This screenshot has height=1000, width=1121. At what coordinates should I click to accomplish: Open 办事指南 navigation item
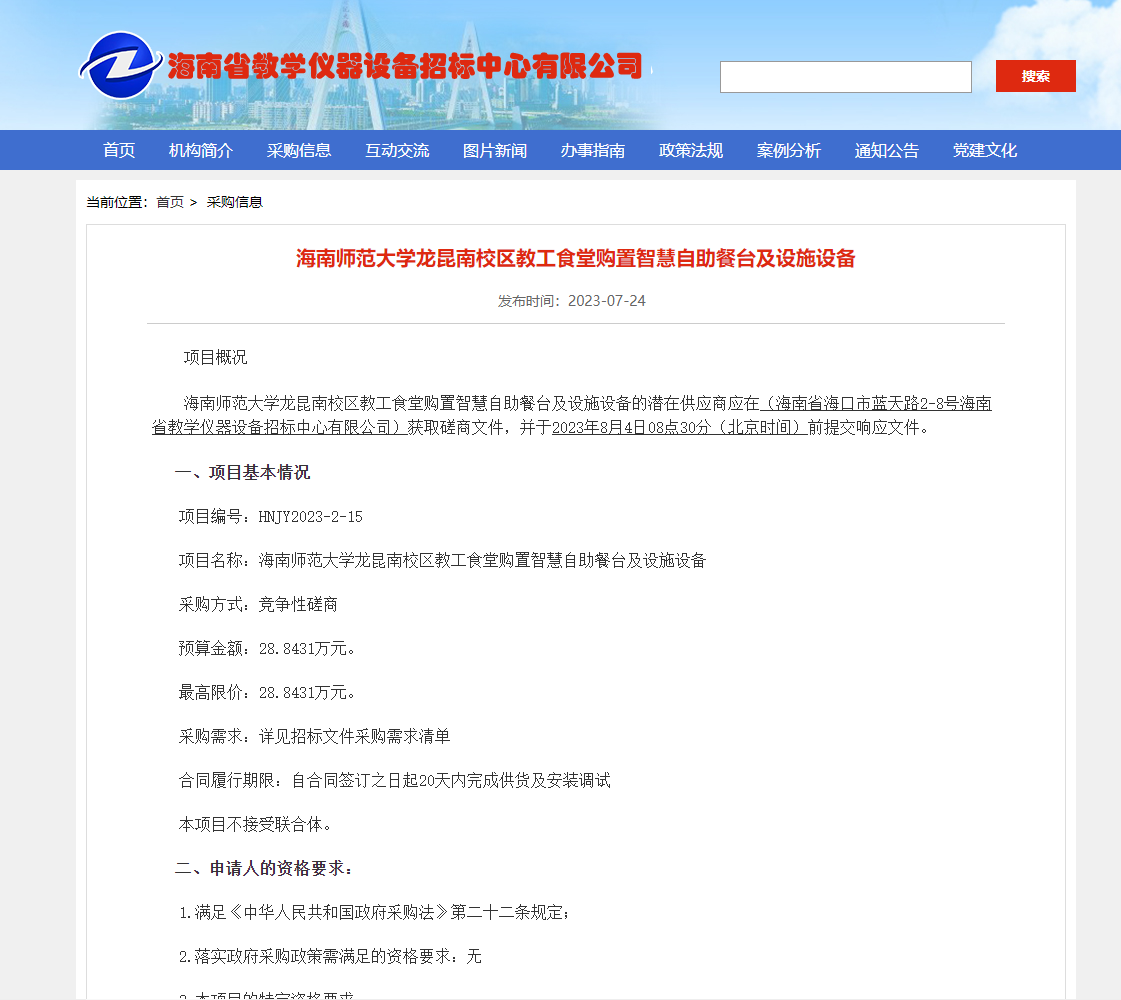(x=593, y=150)
